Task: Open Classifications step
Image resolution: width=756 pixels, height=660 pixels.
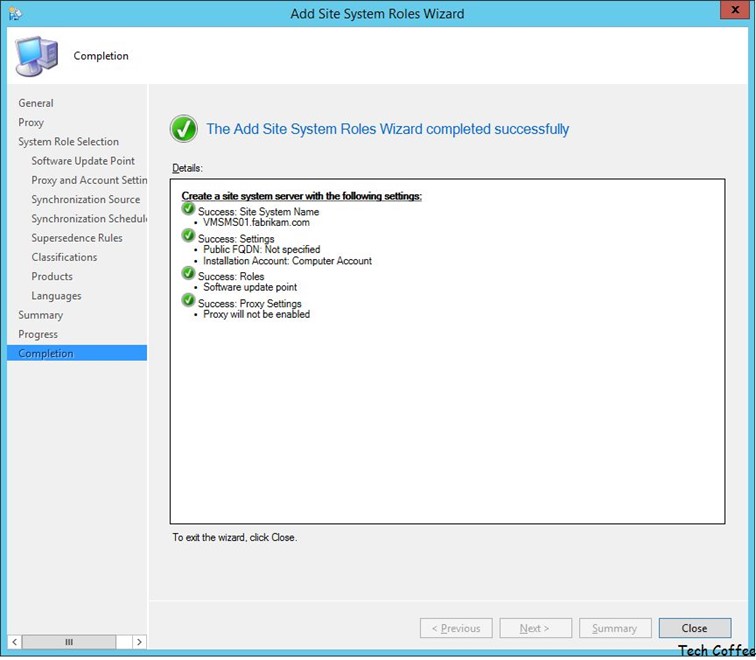Action: tap(64, 257)
